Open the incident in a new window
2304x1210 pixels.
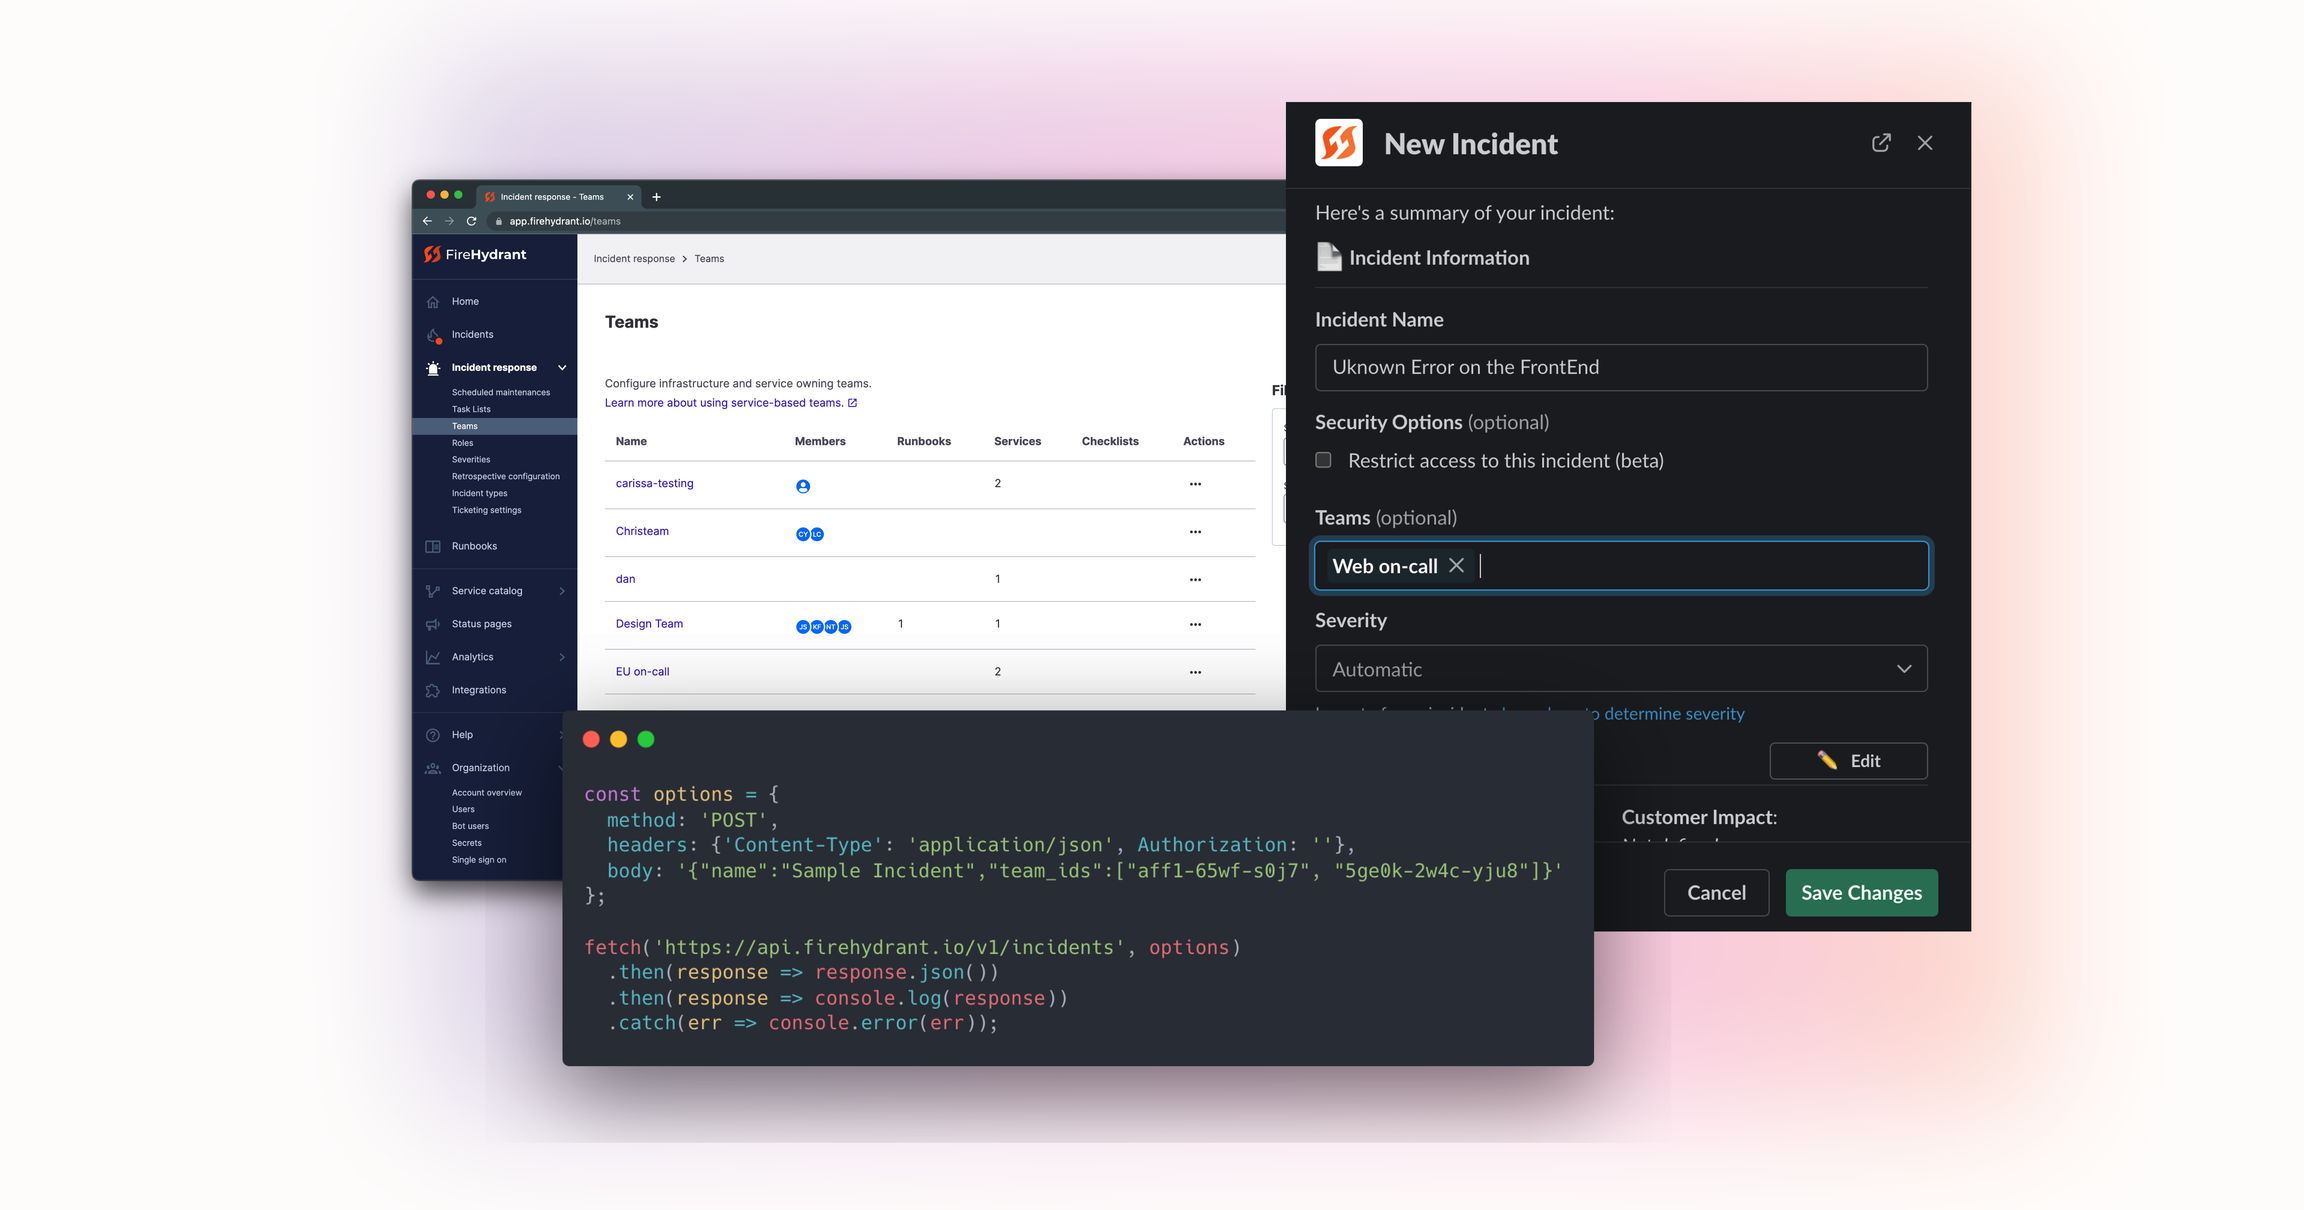1881,143
